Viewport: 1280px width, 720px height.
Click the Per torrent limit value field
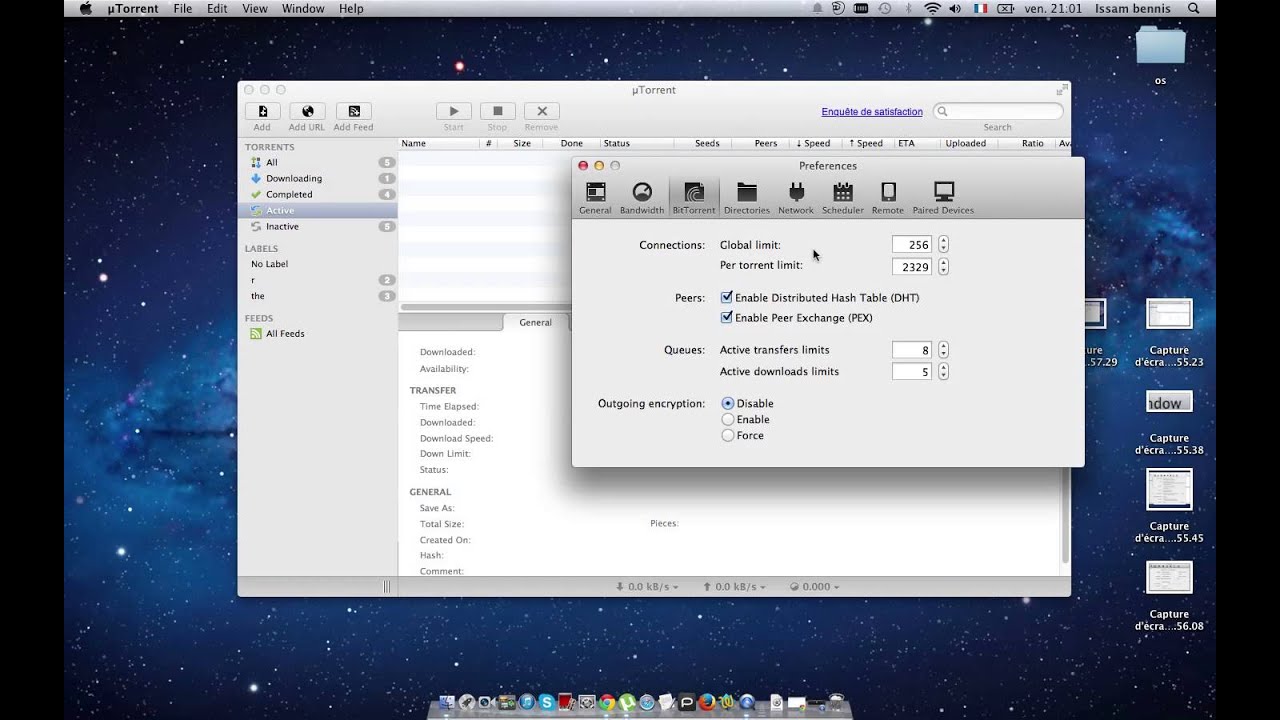tap(912, 267)
